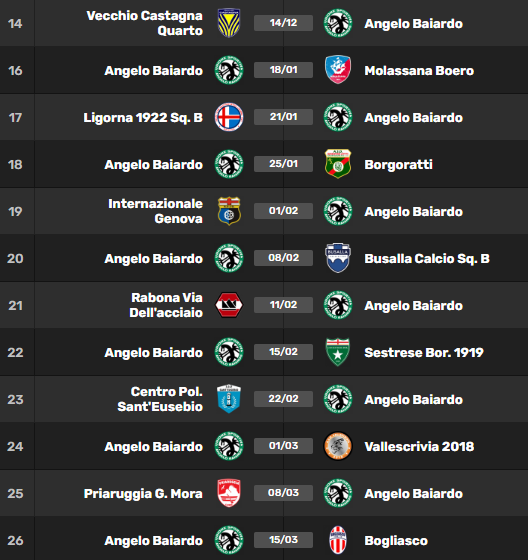Click the Centro Pol. Sant'Eusebio crest
The width and height of the screenshot is (528, 560).
click(229, 399)
